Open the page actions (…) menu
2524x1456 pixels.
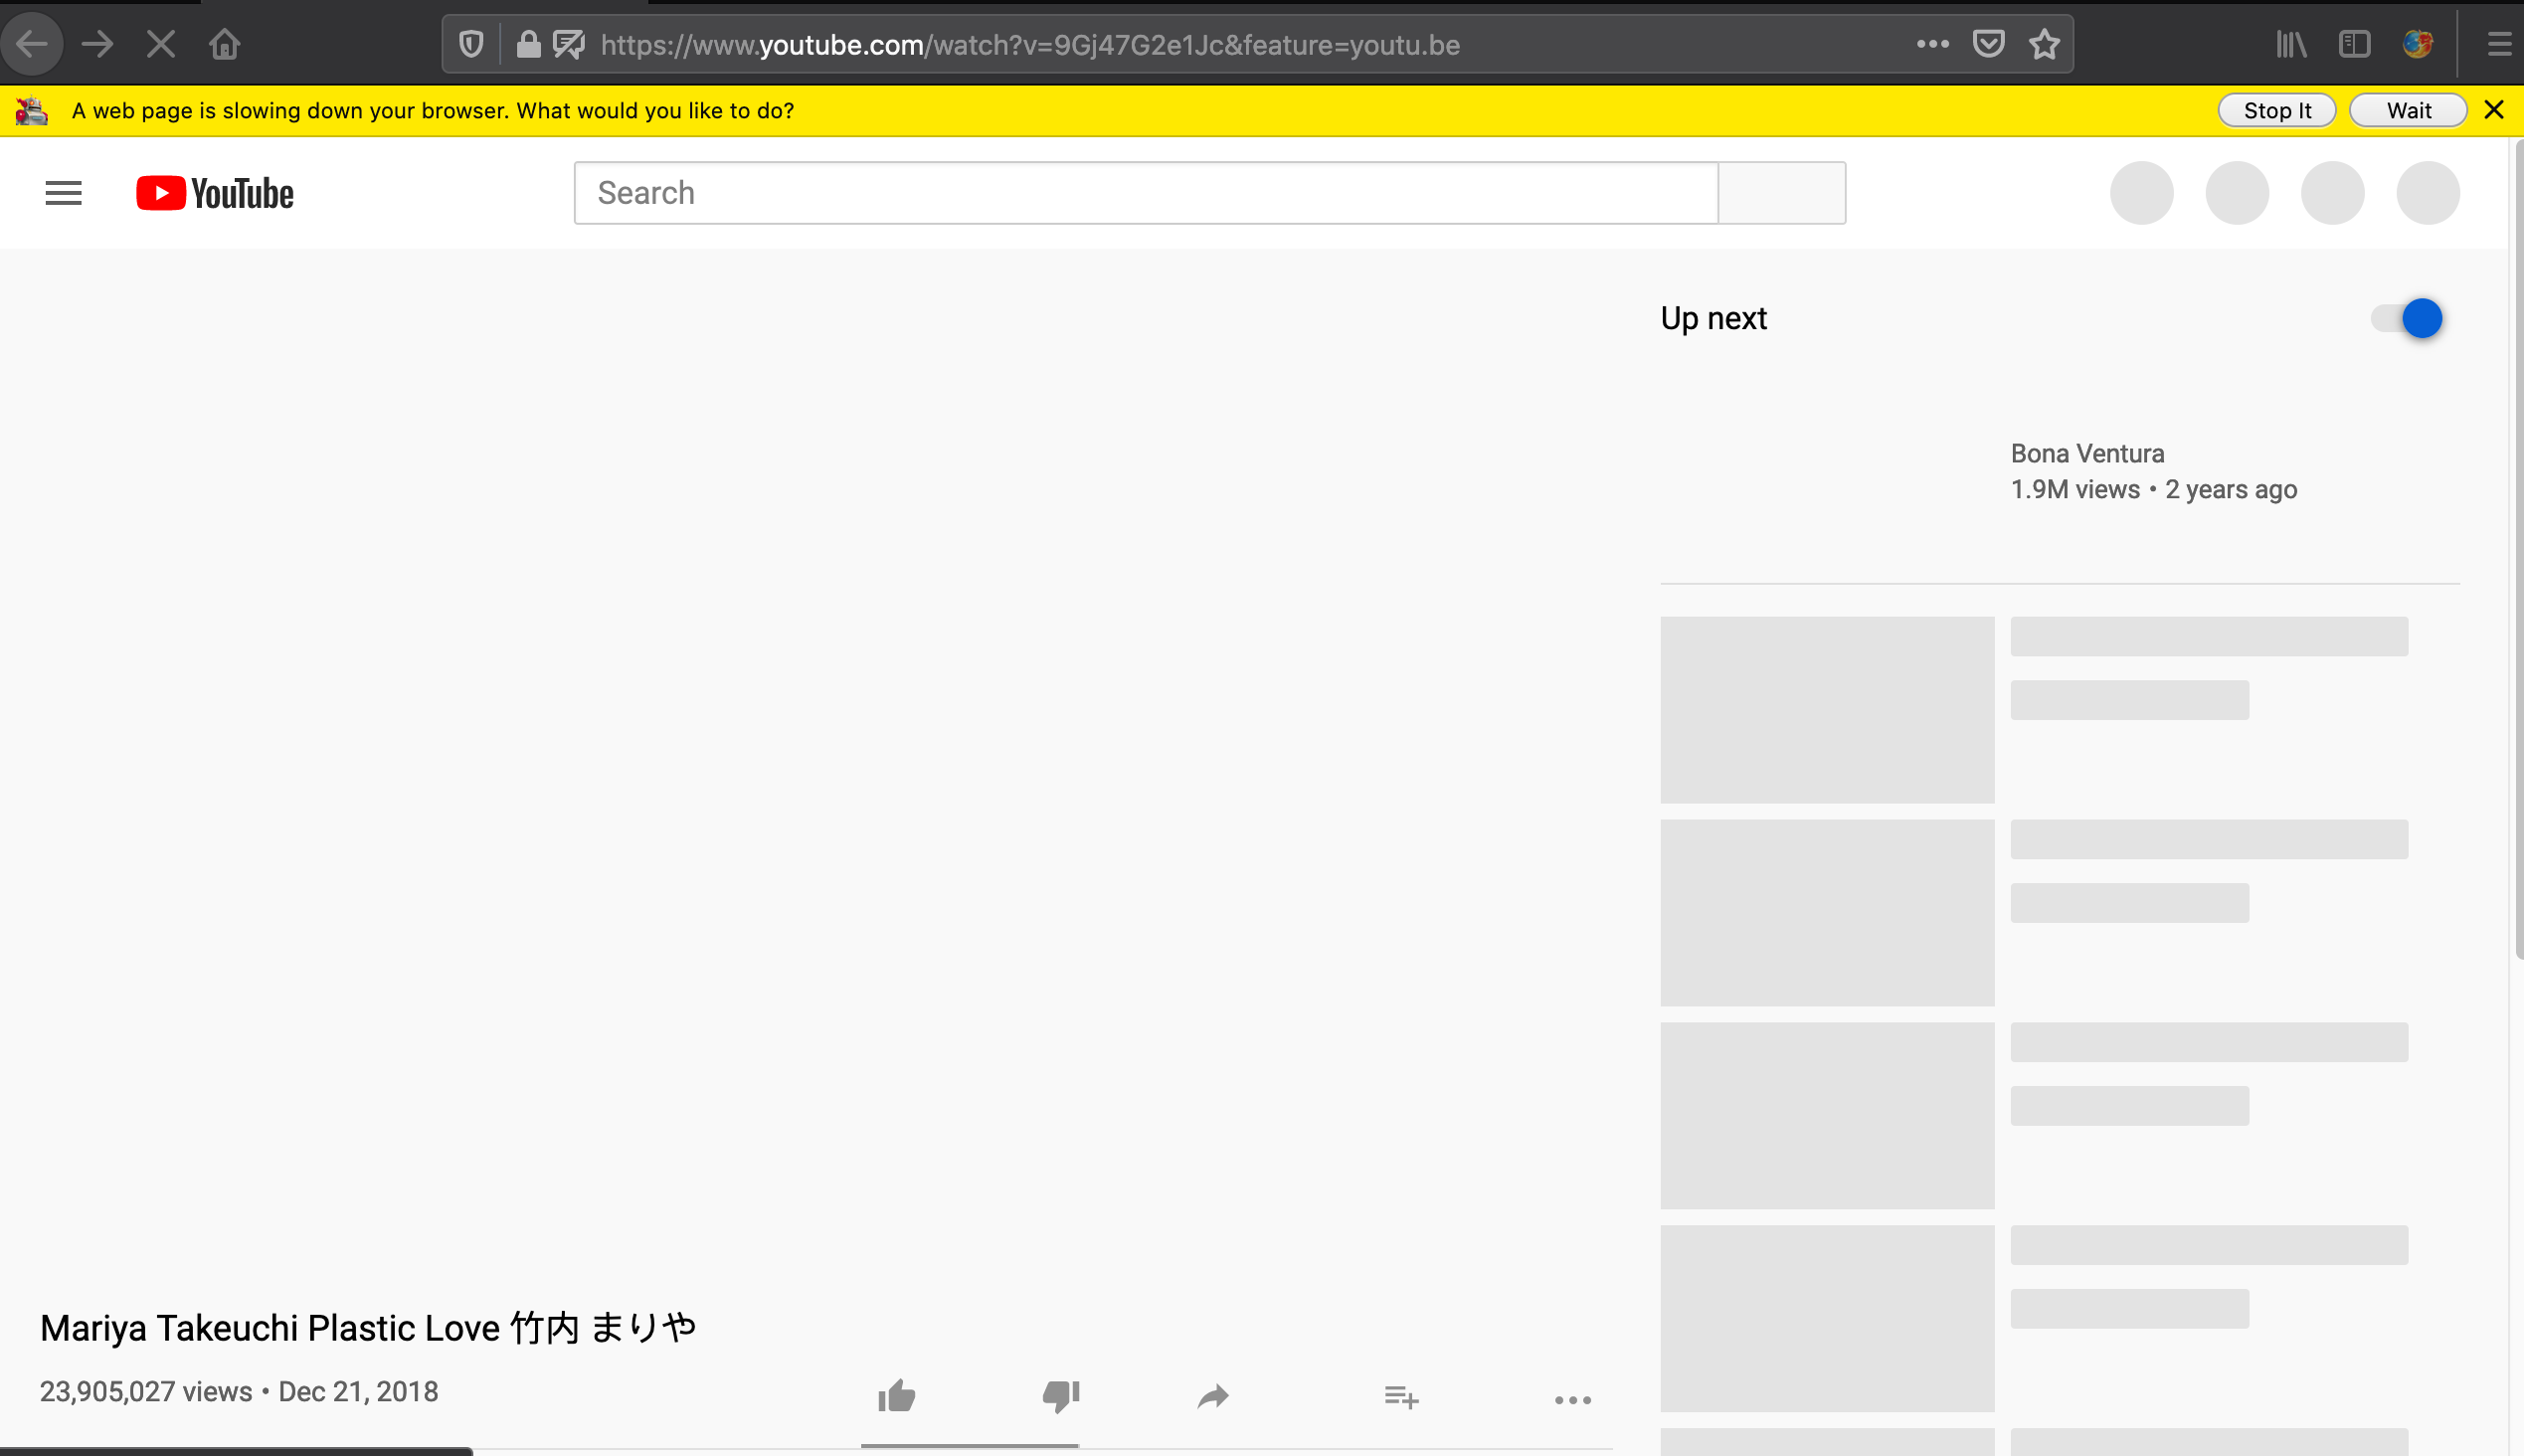1933,43
